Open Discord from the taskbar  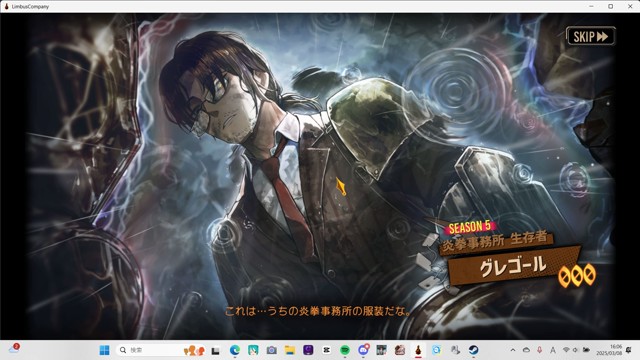pyautogui.click(x=363, y=350)
